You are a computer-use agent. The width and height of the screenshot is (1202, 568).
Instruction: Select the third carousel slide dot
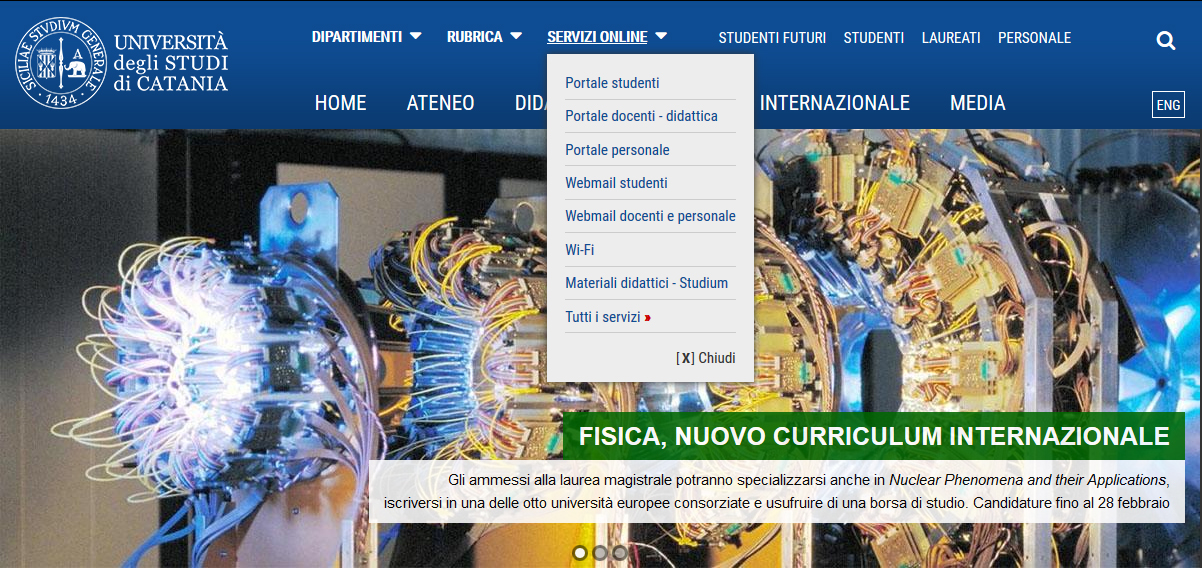coord(620,552)
